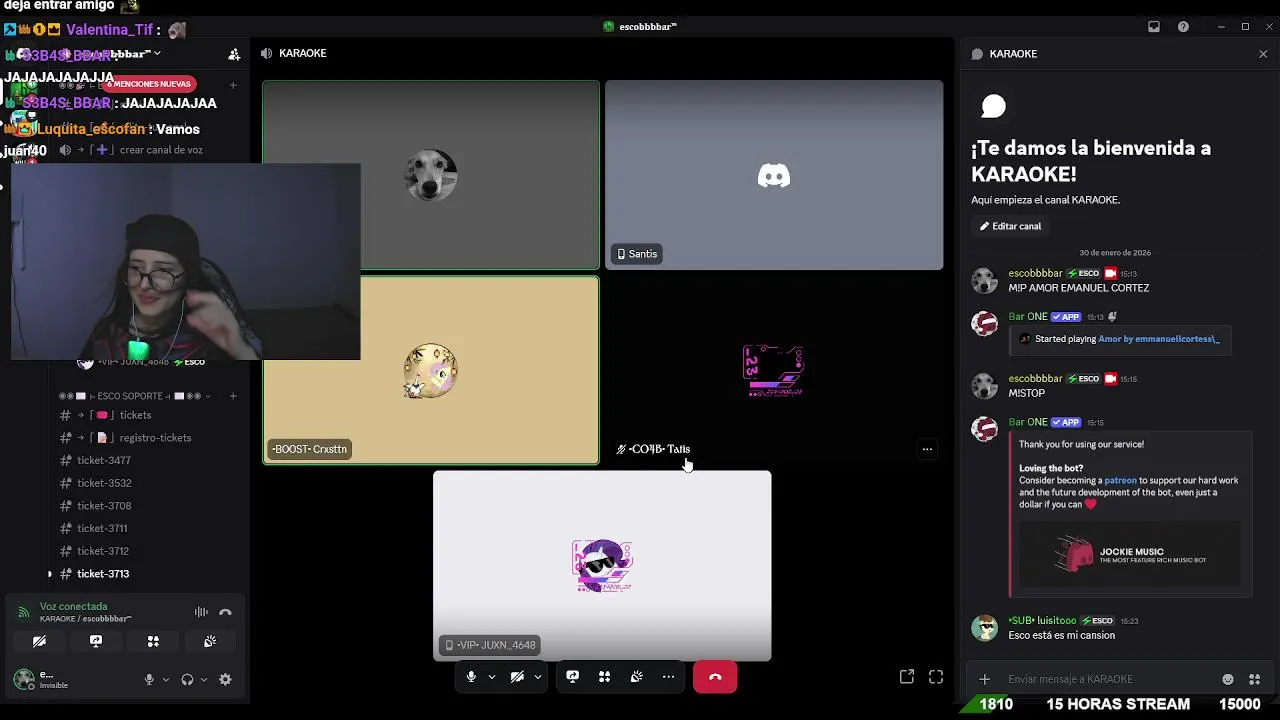Open noise suppression next to Voz conectada
Screen dimensions: 1280x720
tap(201, 612)
